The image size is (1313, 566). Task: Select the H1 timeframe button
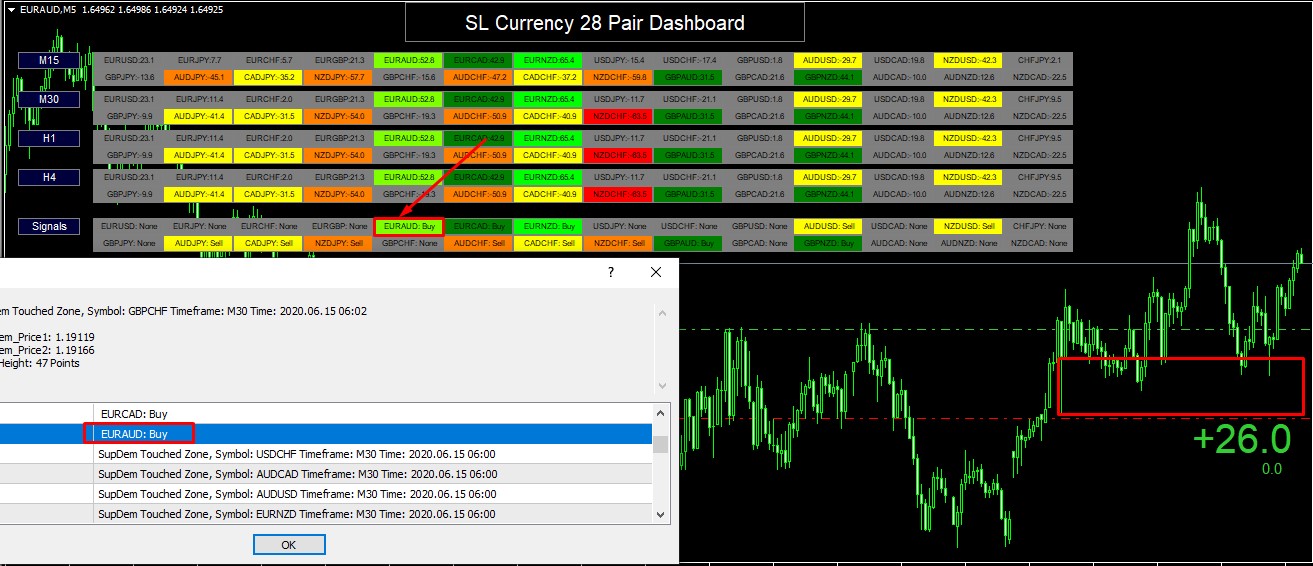coord(49,138)
